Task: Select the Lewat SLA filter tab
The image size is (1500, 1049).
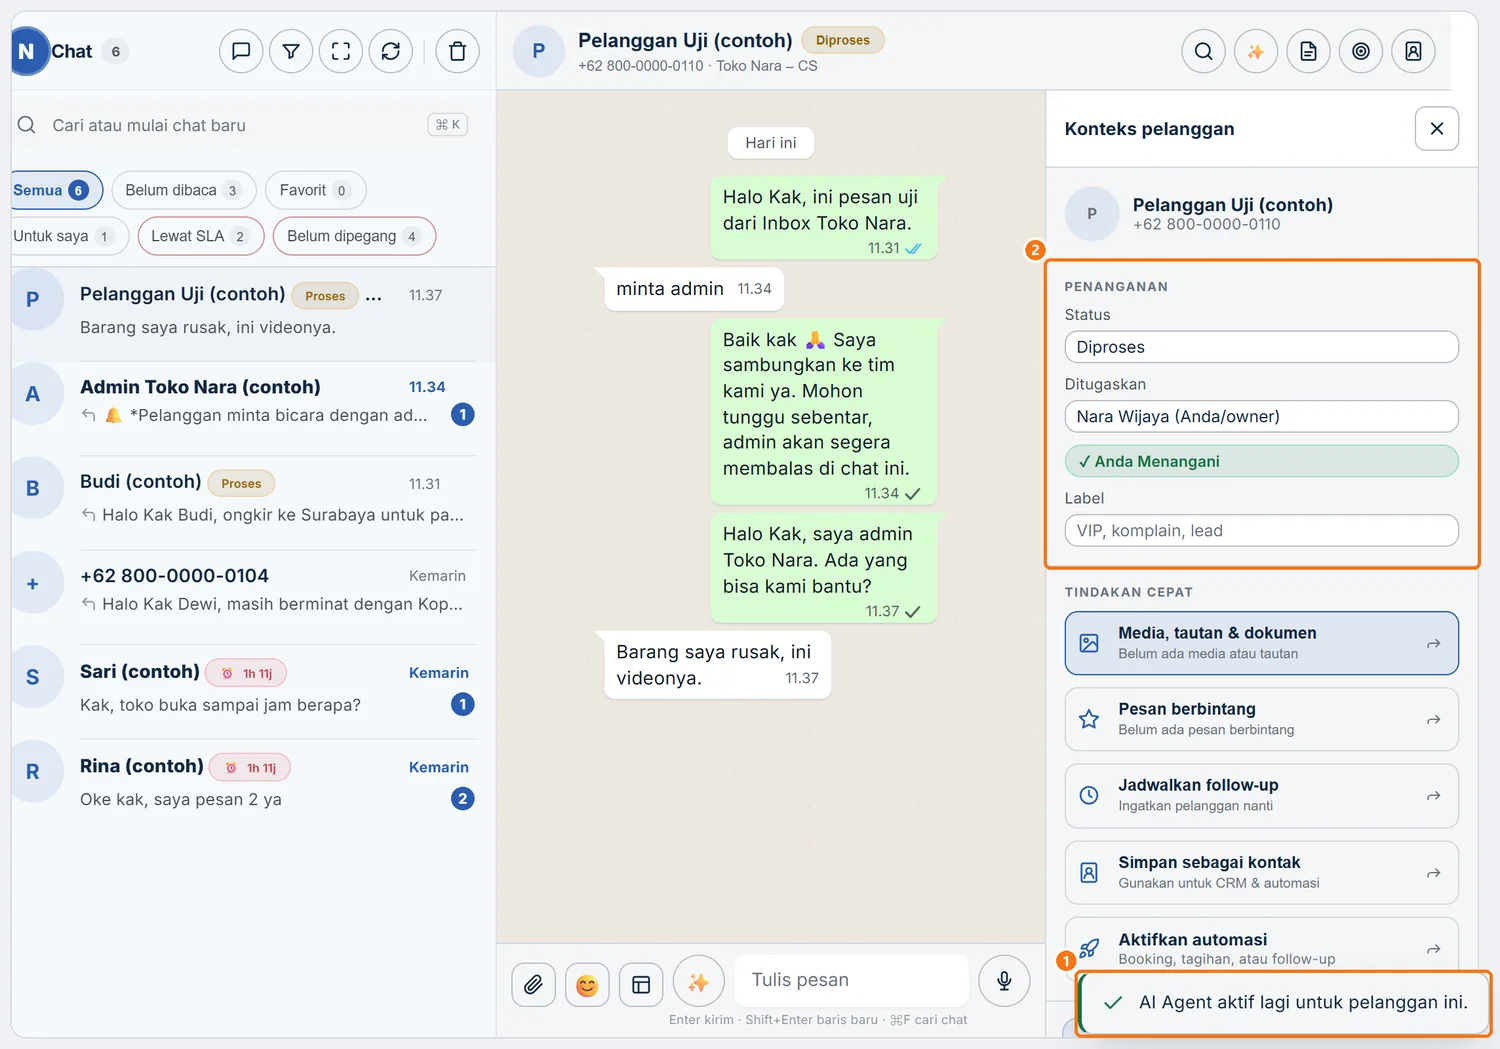Action: pos(201,236)
